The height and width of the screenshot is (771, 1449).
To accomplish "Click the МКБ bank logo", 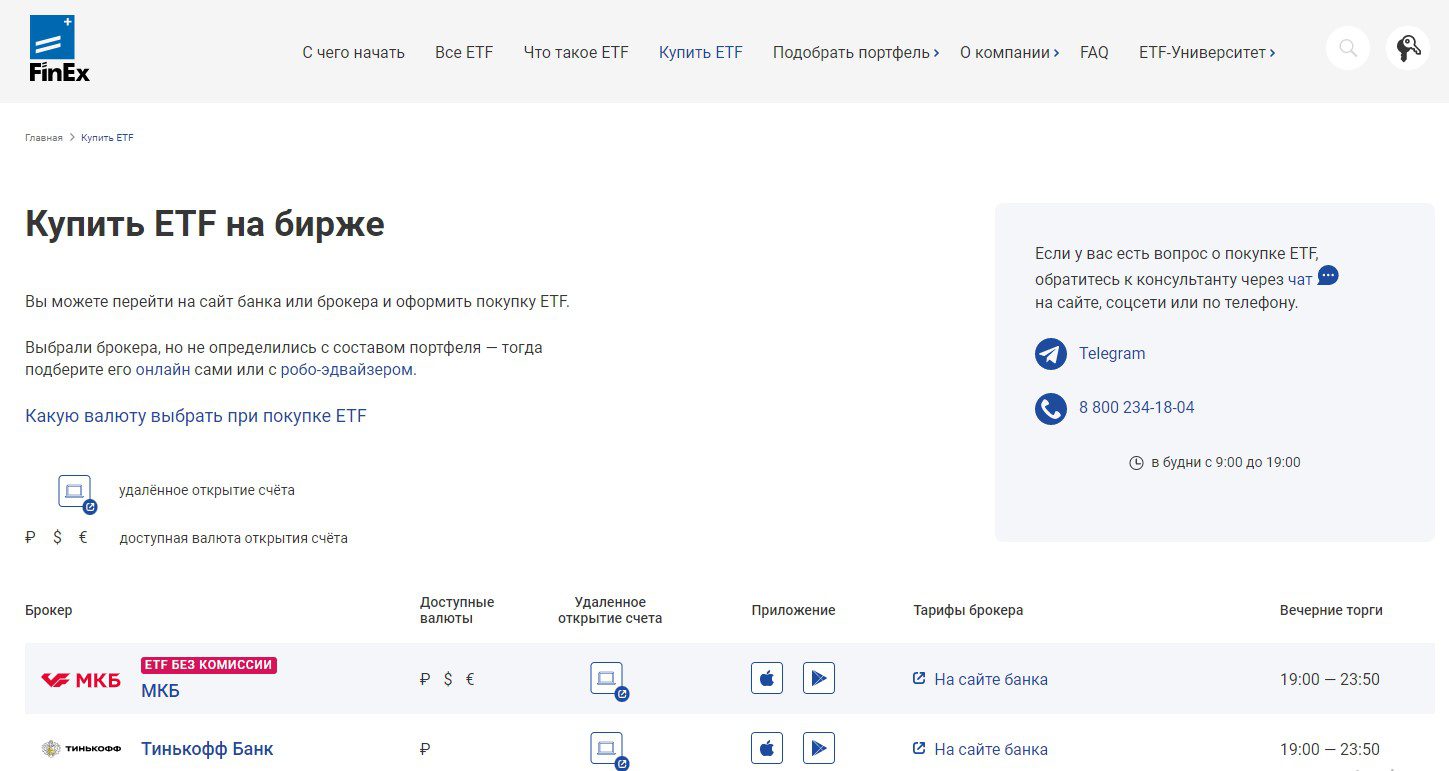I will click(81, 680).
